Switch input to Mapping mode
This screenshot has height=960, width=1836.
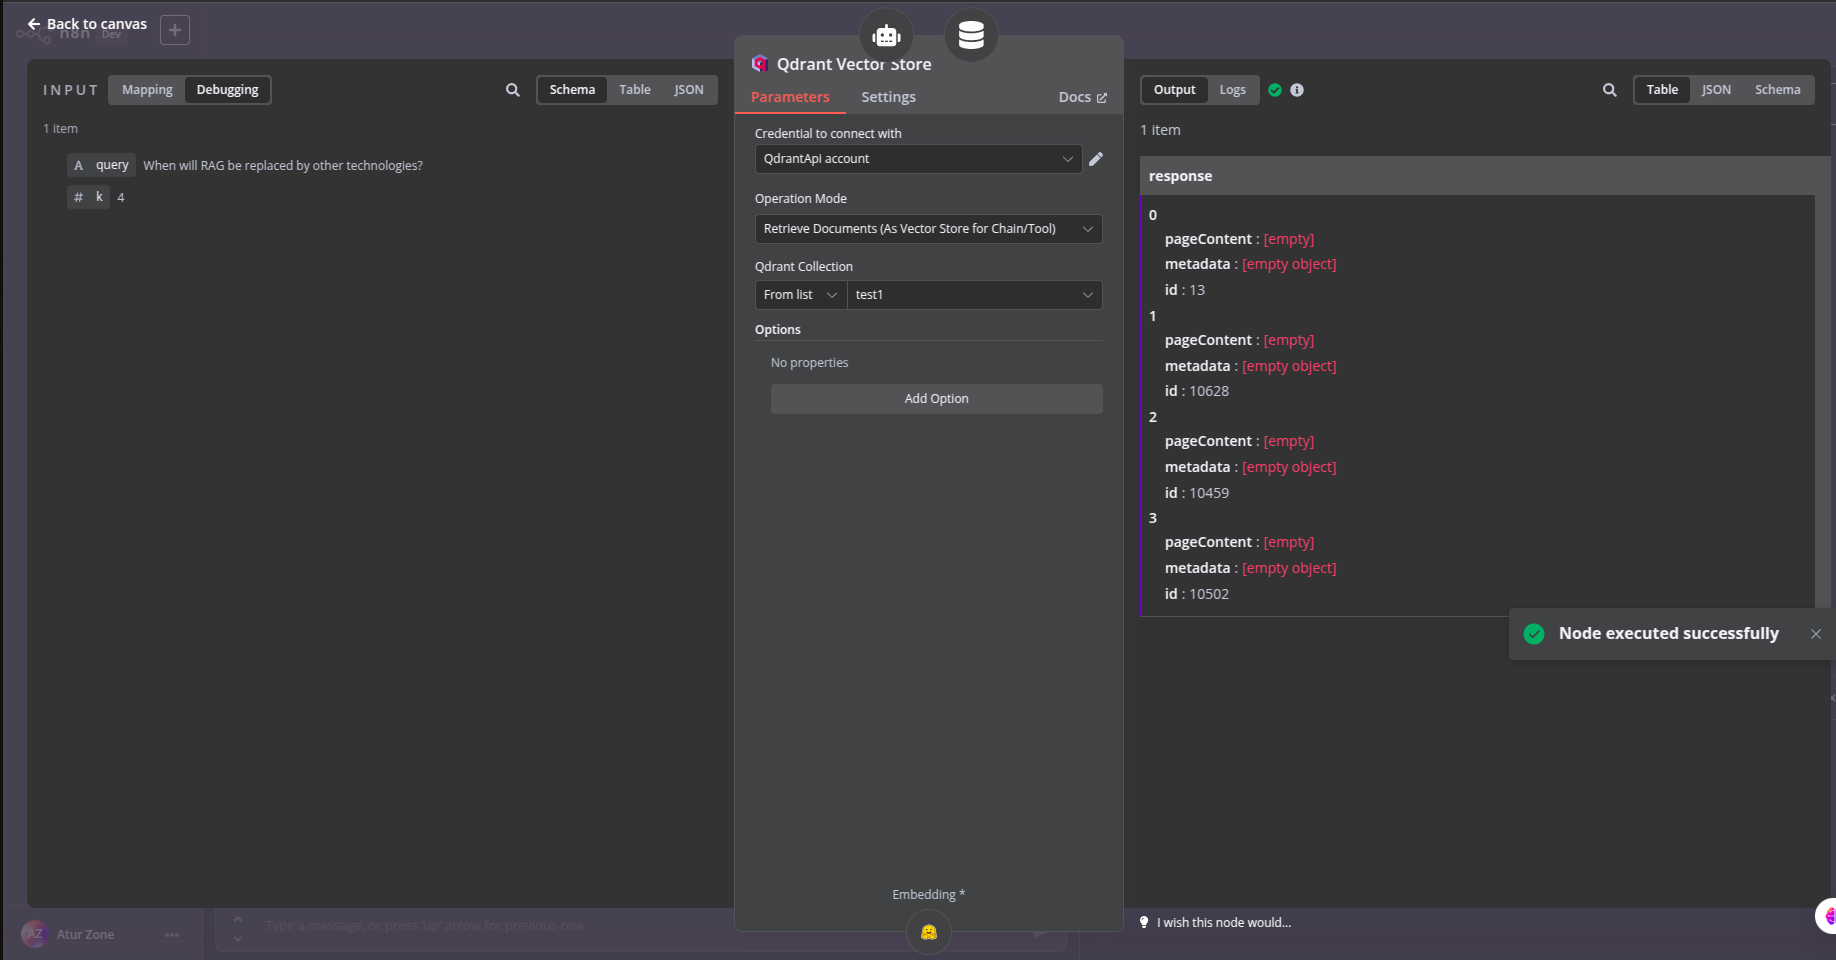[147, 90]
